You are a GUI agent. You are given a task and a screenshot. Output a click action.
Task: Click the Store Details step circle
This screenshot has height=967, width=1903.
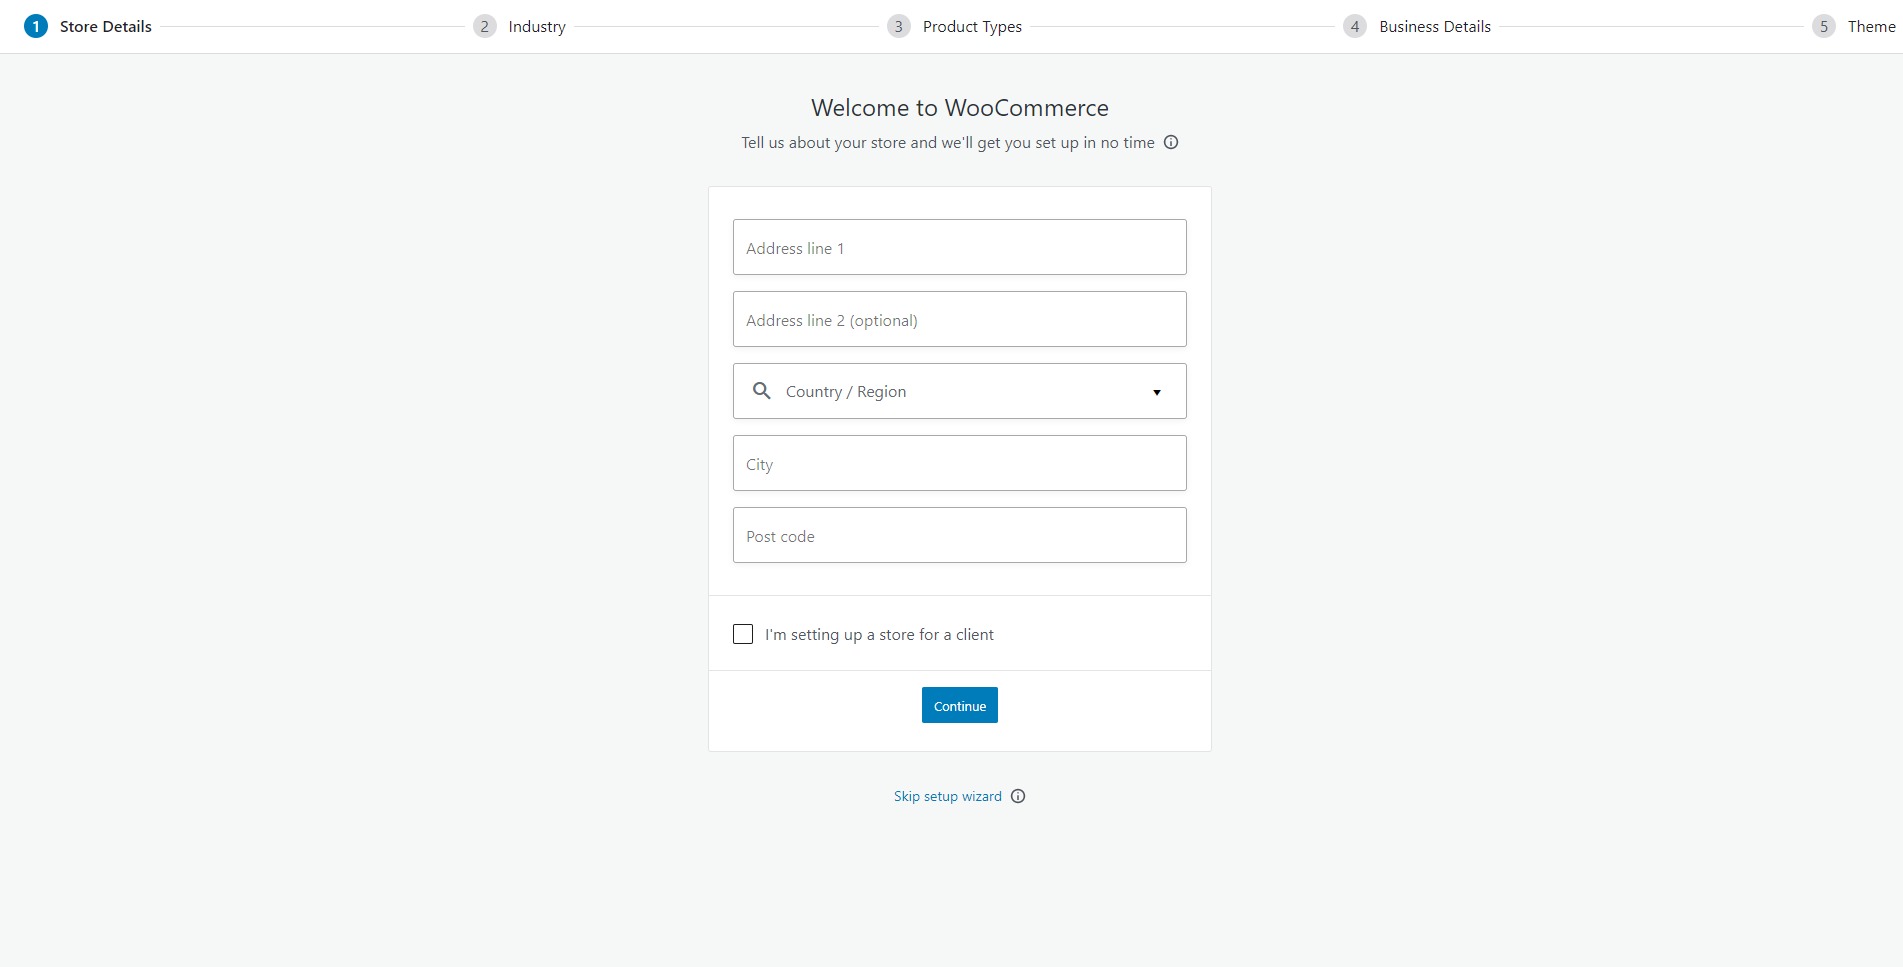point(37,26)
